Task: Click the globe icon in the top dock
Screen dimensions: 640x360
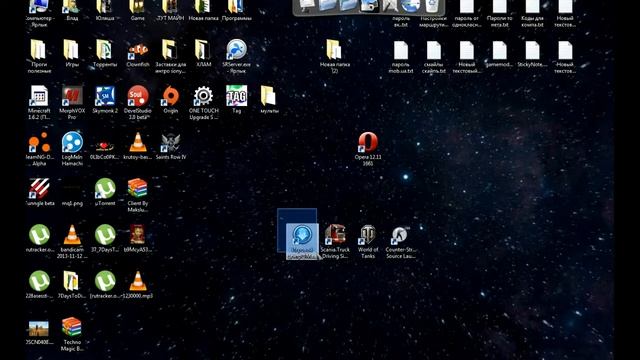Action: tap(410, 6)
